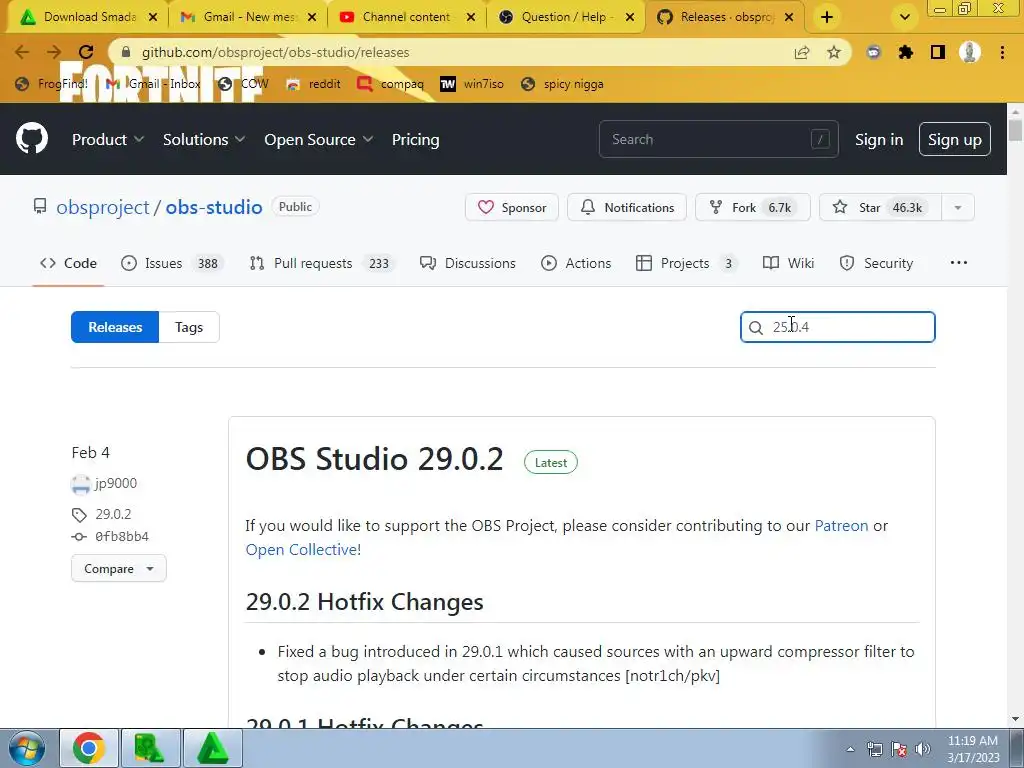Open the Pricing page
Viewport: 1024px width, 768px height.
coord(415,139)
